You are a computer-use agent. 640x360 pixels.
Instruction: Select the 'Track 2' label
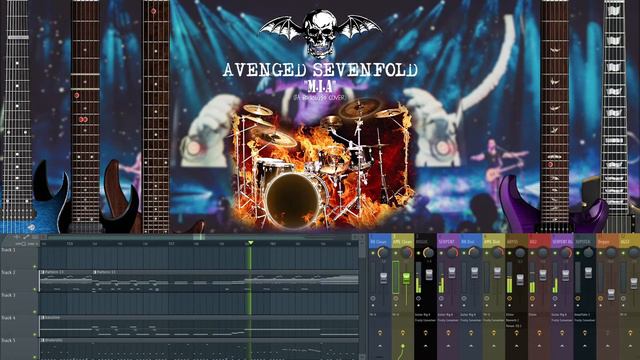8,272
